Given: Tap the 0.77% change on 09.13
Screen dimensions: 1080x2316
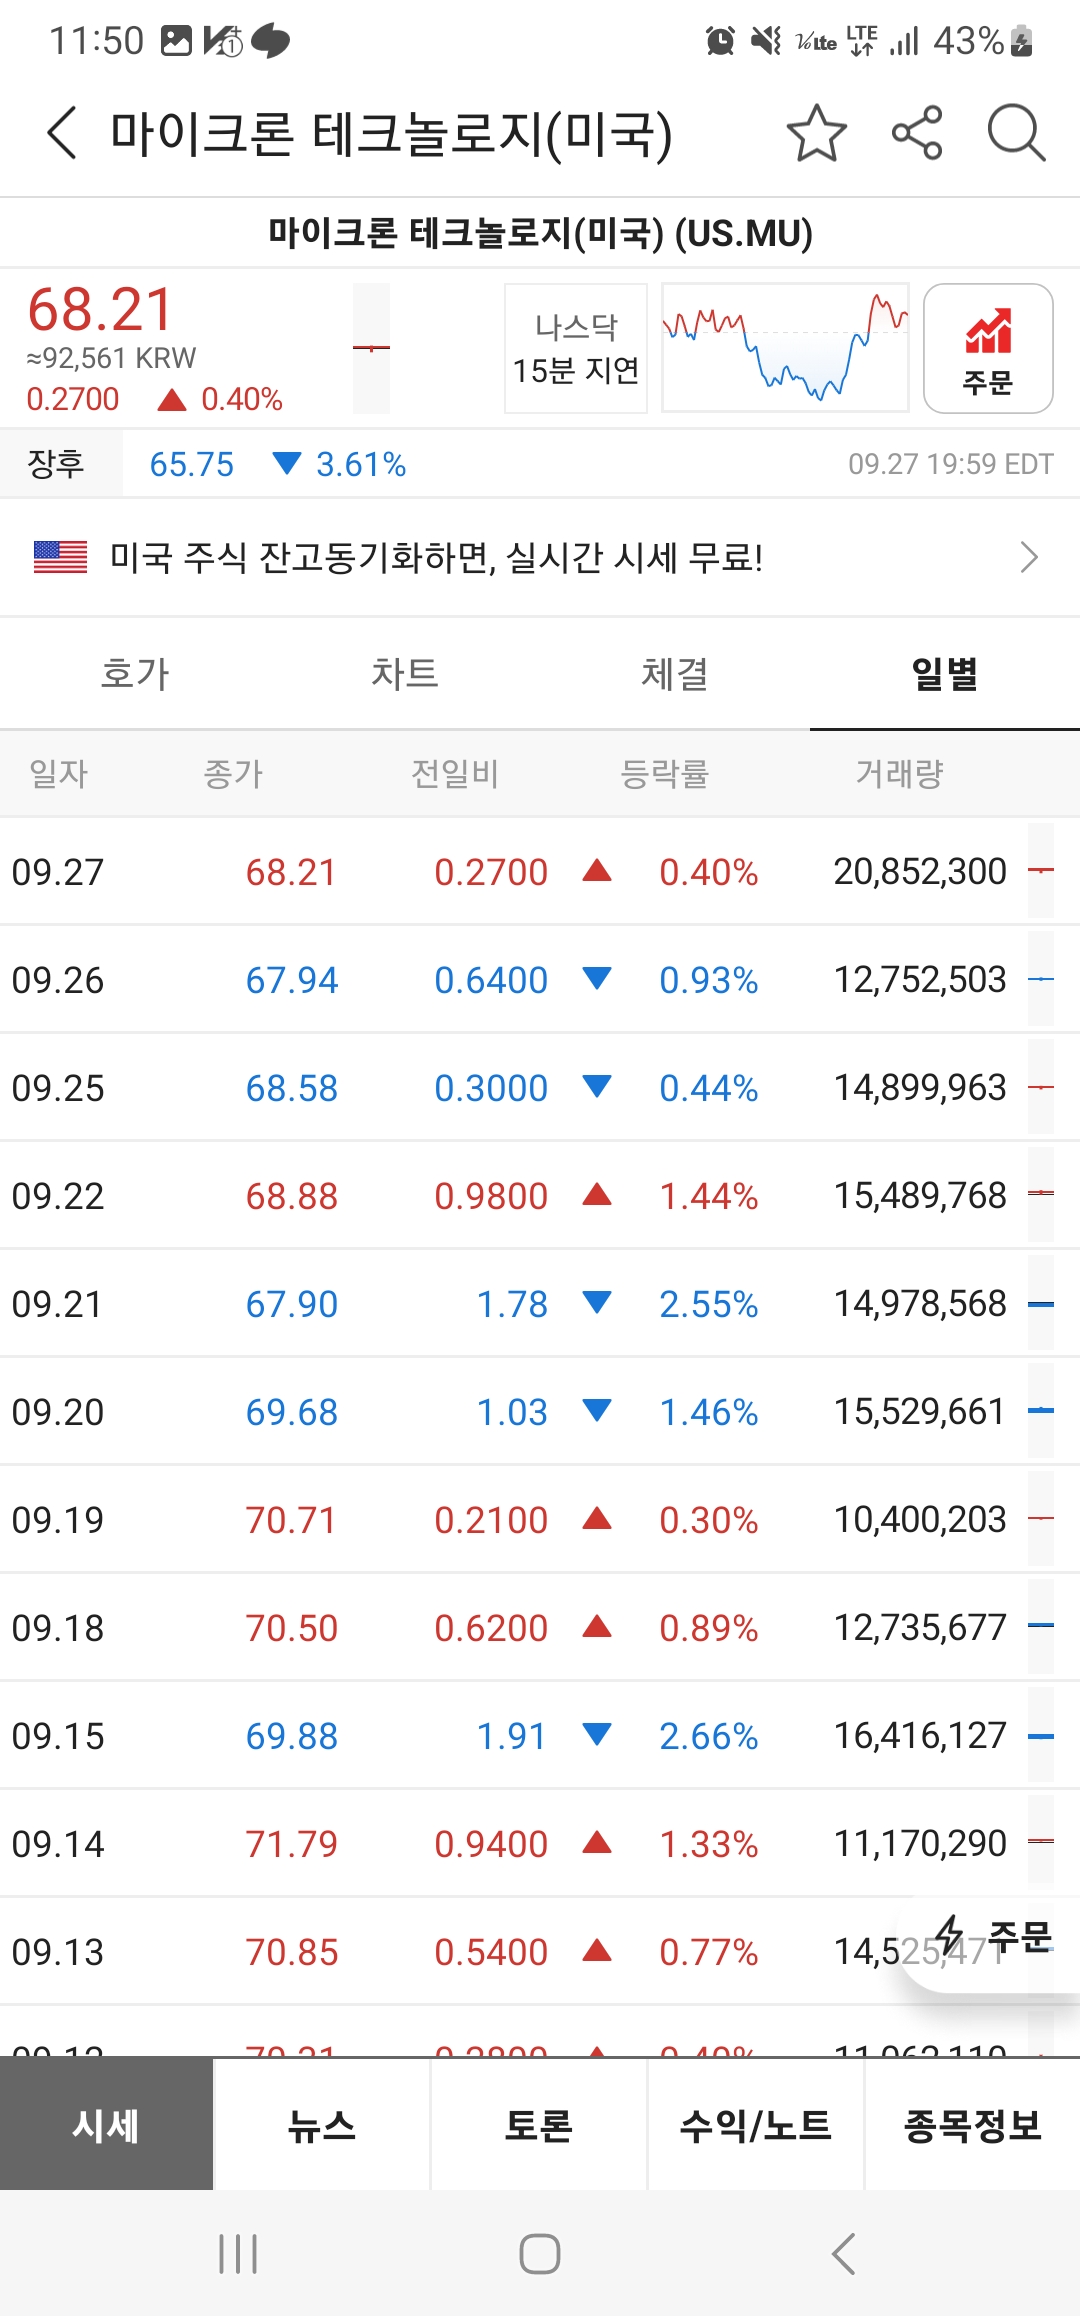Looking at the screenshot, I should (x=708, y=1952).
